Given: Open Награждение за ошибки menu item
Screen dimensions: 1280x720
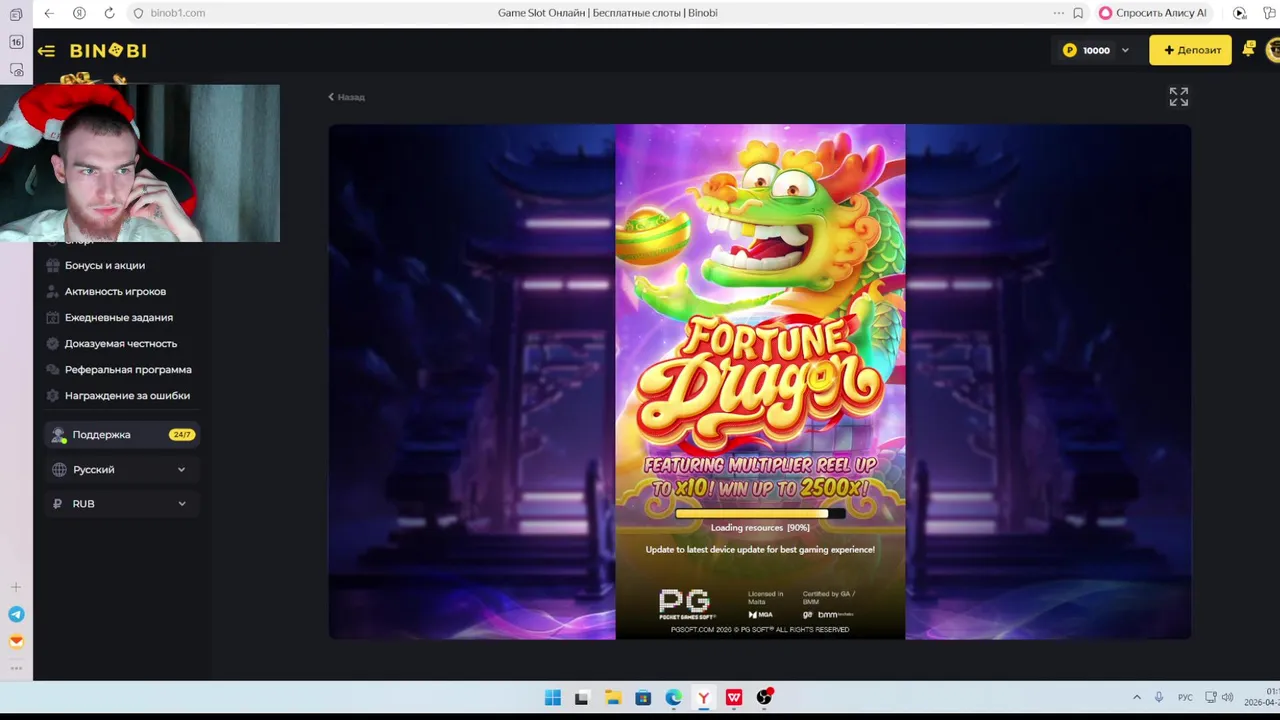Looking at the screenshot, I should pos(127,395).
